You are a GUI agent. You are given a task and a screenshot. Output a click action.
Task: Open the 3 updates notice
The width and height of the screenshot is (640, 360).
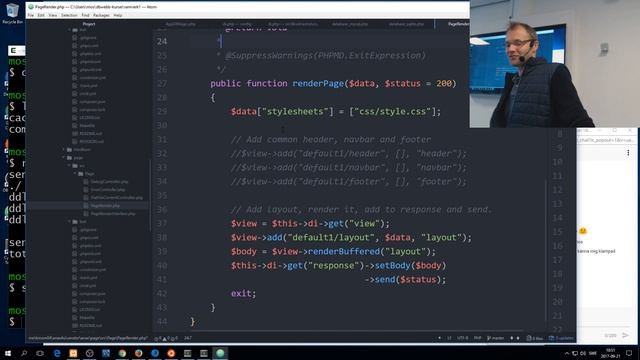click(561, 338)
